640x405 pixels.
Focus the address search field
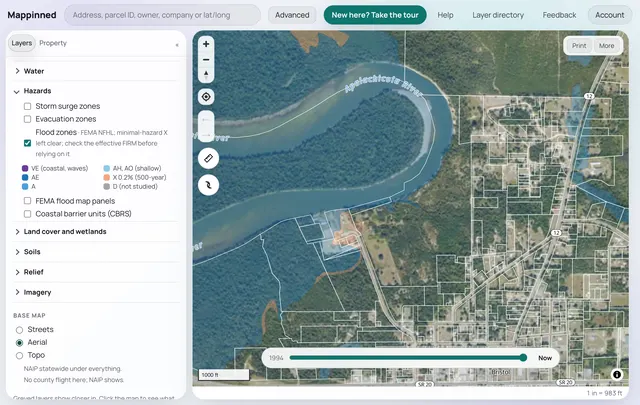pos(162,15)
